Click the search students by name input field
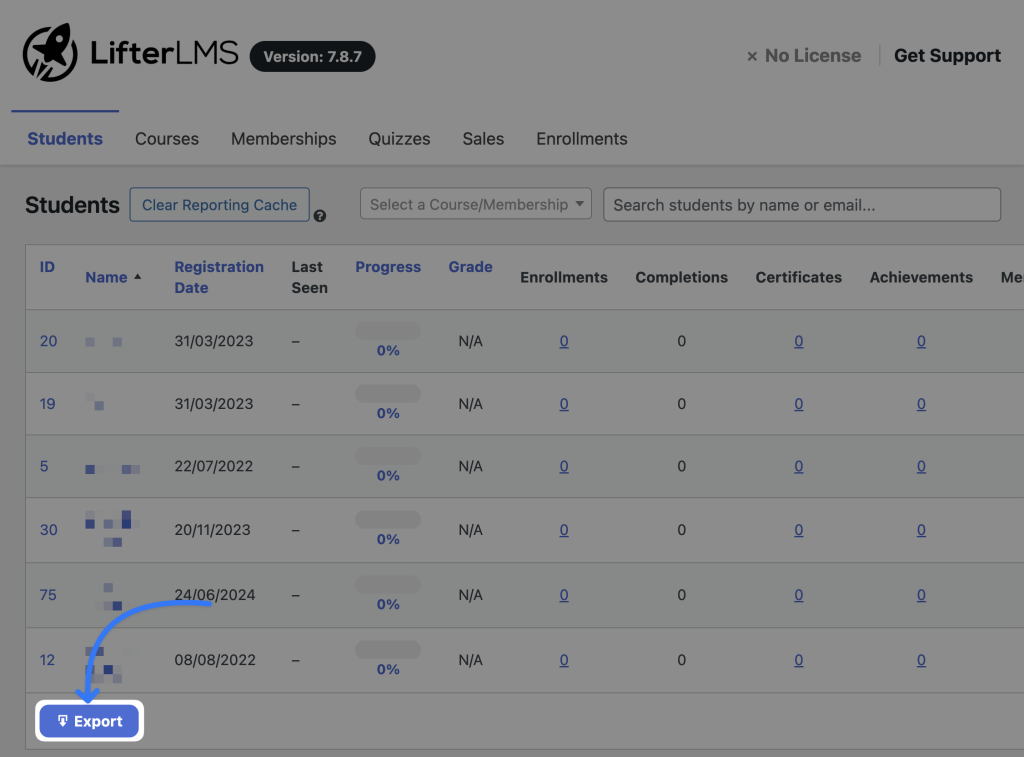This screenshot has height=757, width=1024. 801,204
